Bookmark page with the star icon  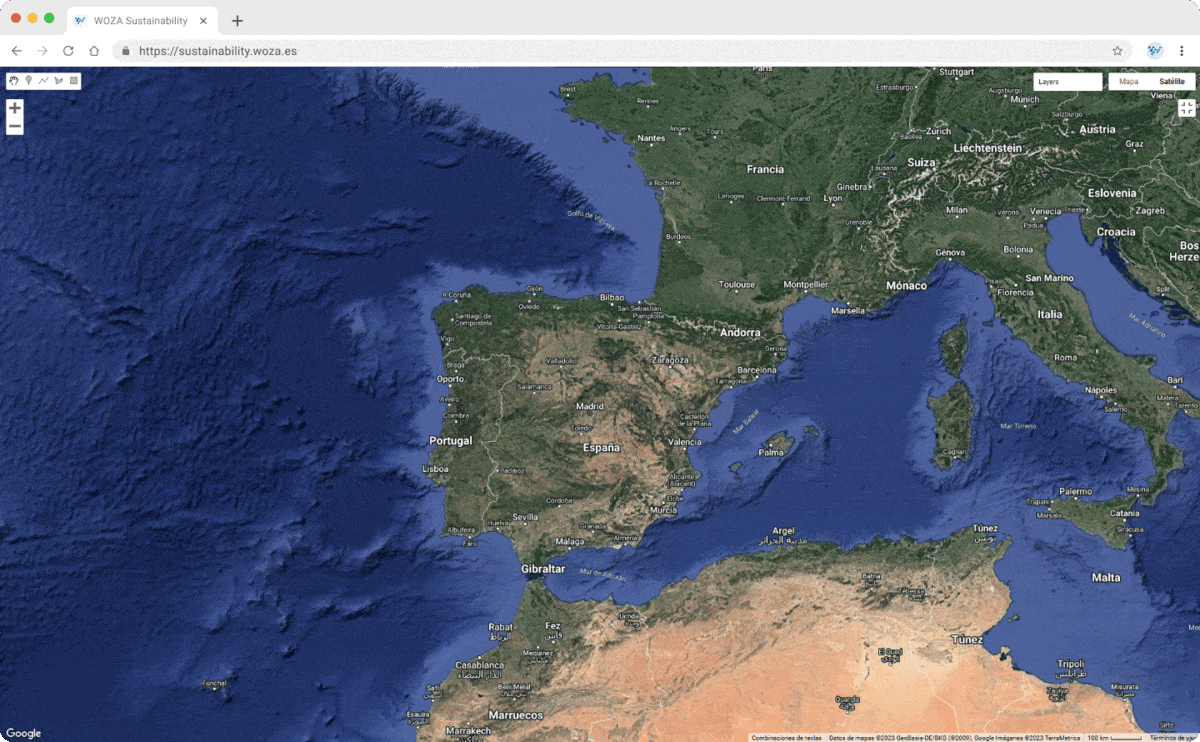[x=1117, y=51]
